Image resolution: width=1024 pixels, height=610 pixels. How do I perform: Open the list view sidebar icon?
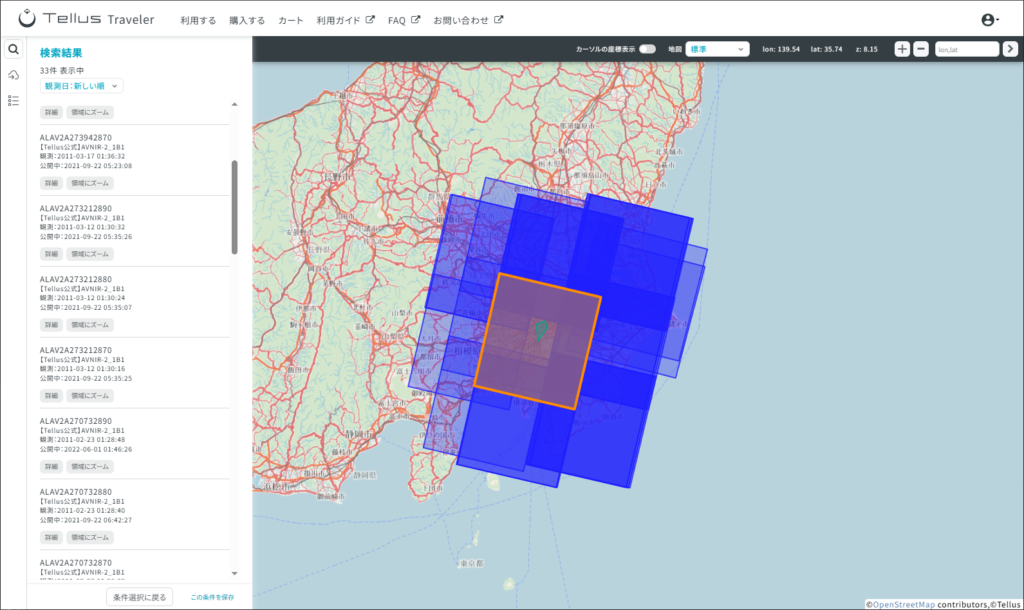click(x=13, y=101)
